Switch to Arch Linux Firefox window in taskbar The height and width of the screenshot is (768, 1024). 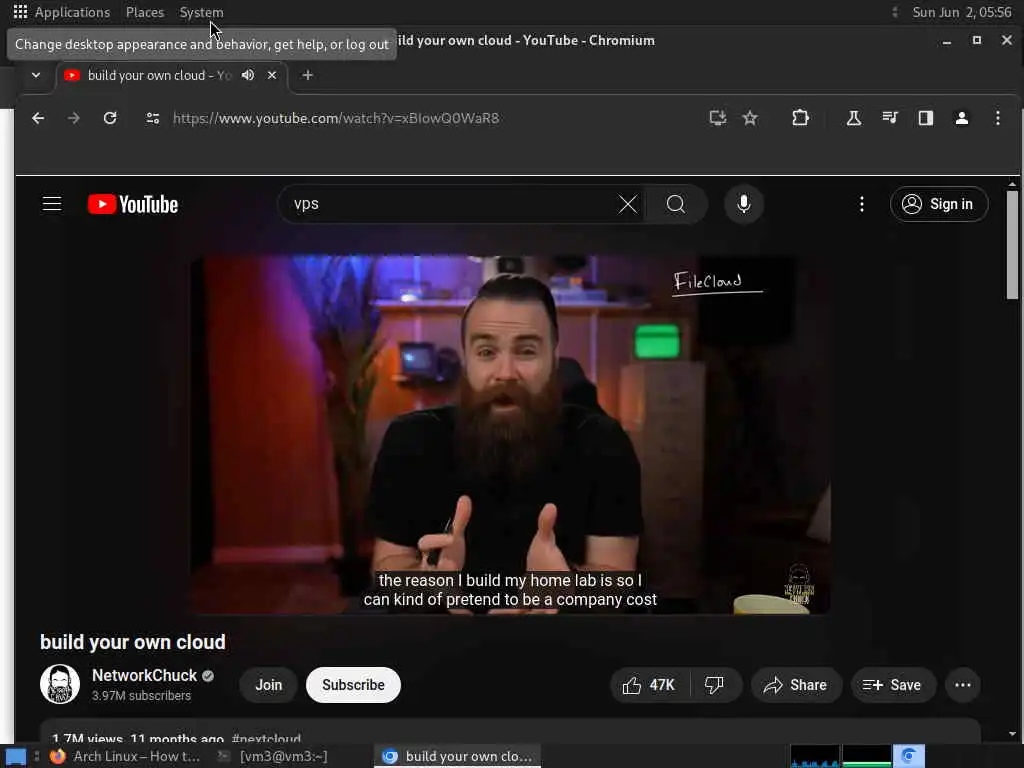[125, 756]
